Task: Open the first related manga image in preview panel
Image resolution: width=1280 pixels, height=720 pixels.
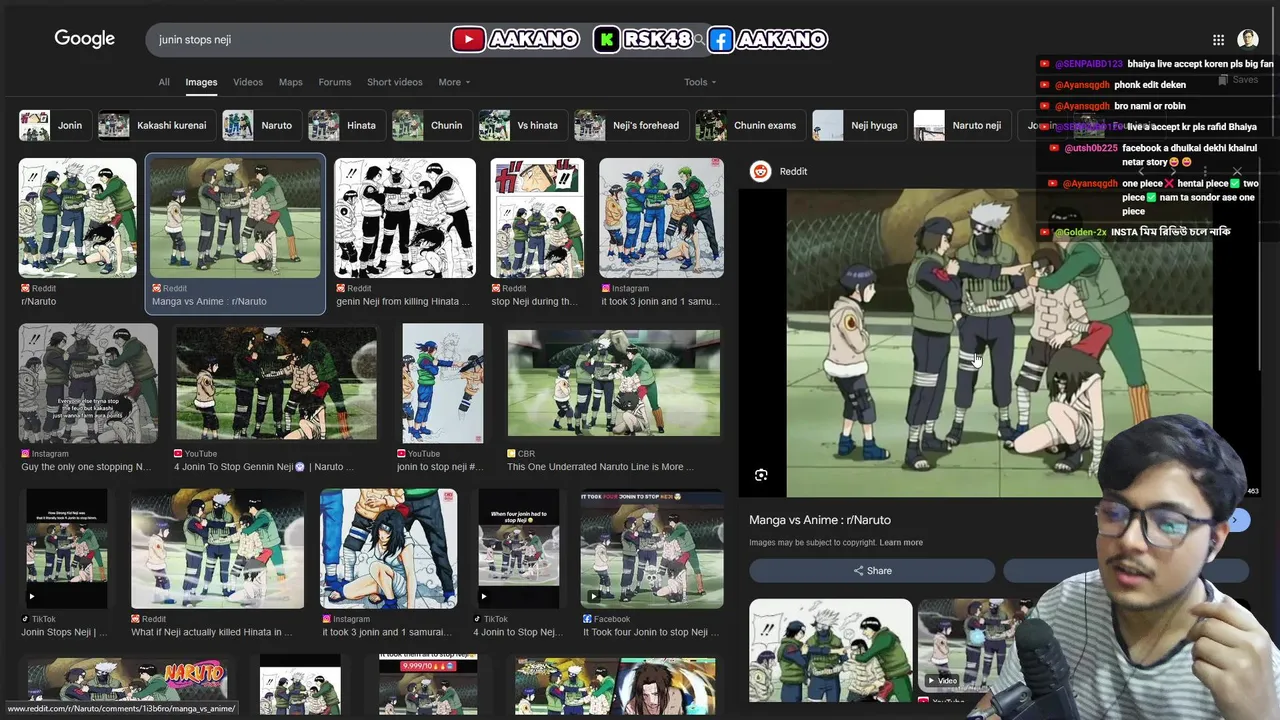Action: pos(830,650)
